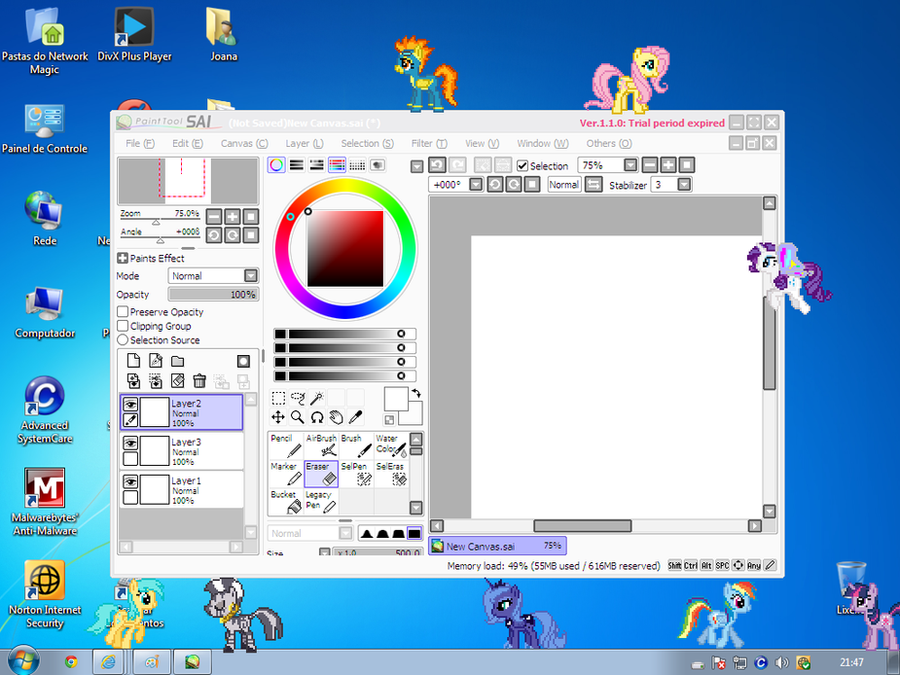Click the undo arrow in toolbar
Image resolution: width=900 pixels, height=675 pixels.
click(x=437, y=165)
